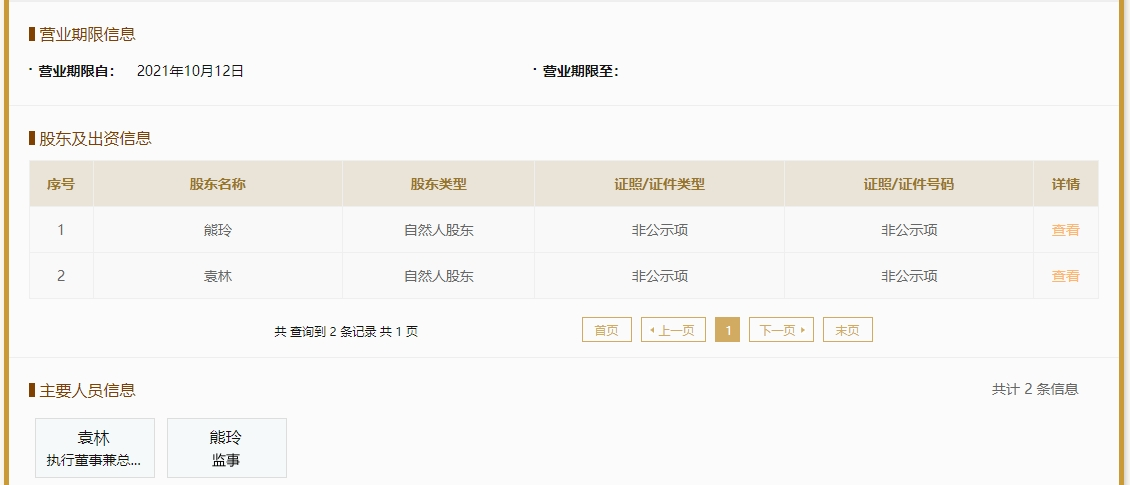Select 非公示项 certificate number in 袁林 row
The height and width of the screenshot is (485, 1130).
909,276
